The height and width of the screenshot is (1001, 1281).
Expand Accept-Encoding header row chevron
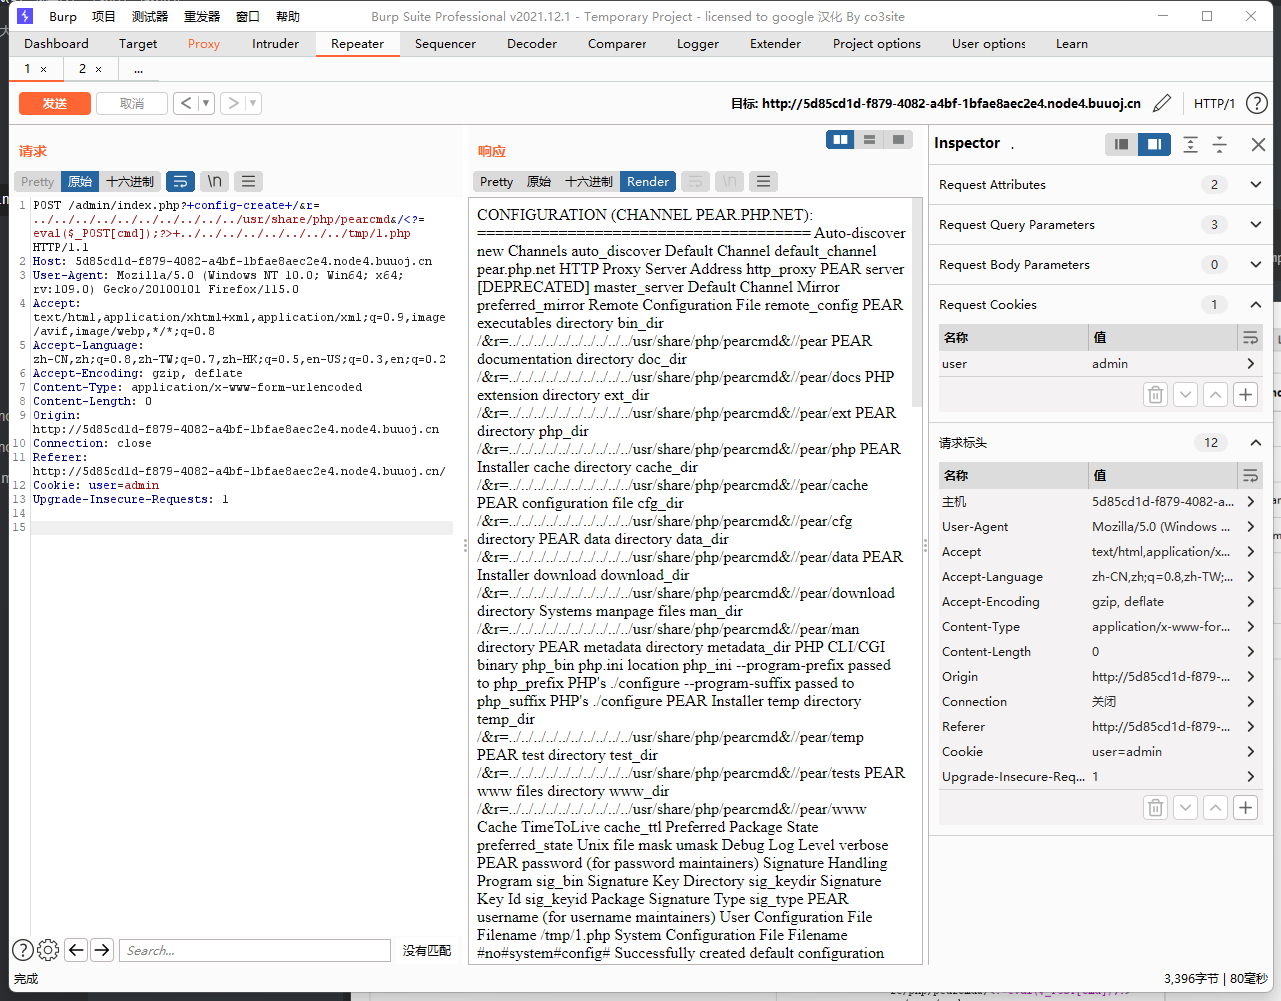coord(1250,601)
